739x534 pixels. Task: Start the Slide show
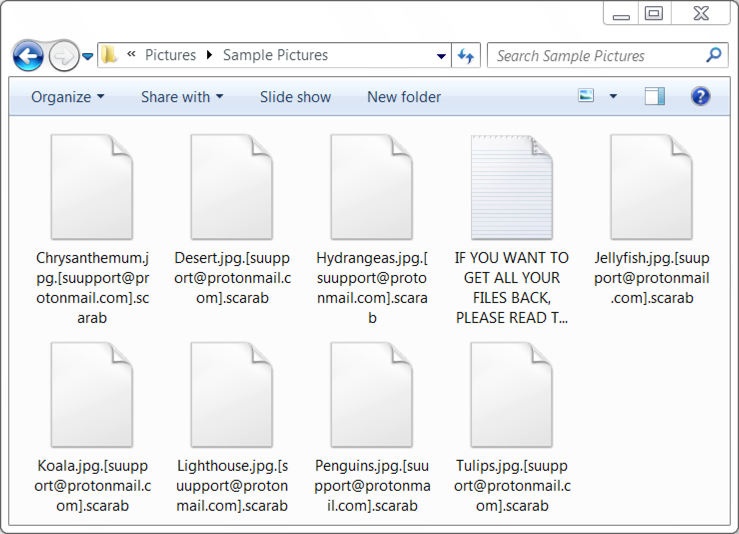[x=296, y=97]
